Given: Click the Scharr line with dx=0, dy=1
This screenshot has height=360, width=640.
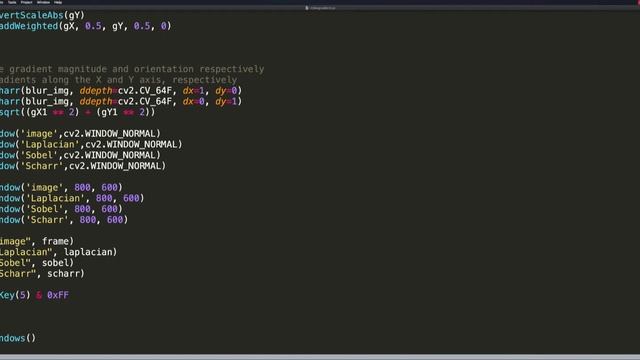Looking at the screenshot, I should 121,102.
